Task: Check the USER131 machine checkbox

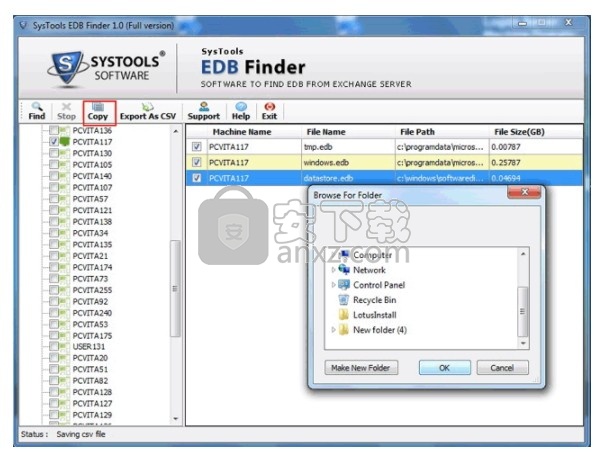Action: coord(54,346)
